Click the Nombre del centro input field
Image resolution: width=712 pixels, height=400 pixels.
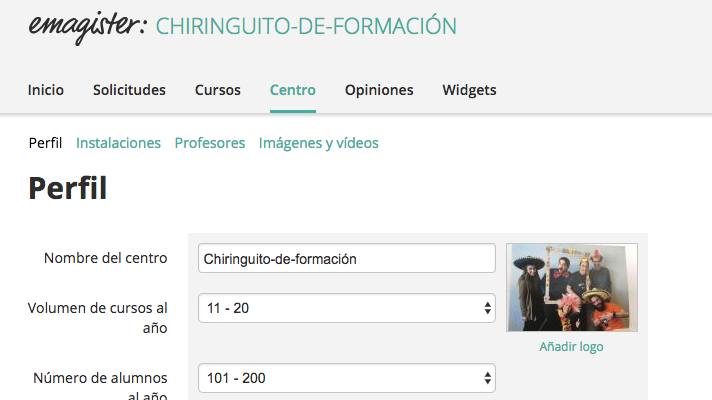(347, 258)
